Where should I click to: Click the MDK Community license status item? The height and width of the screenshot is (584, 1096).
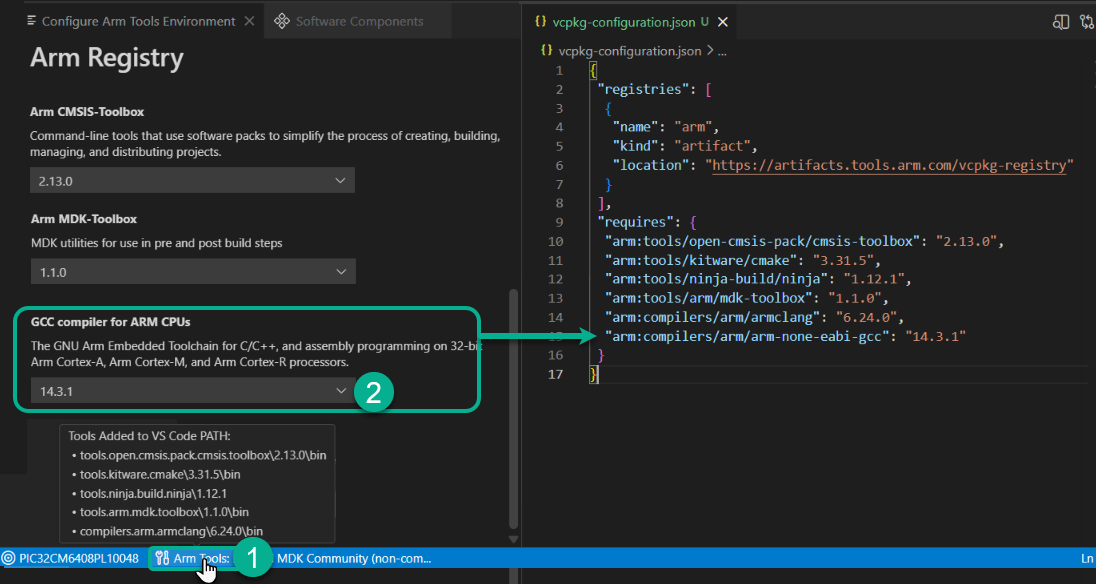pos(354,558)
